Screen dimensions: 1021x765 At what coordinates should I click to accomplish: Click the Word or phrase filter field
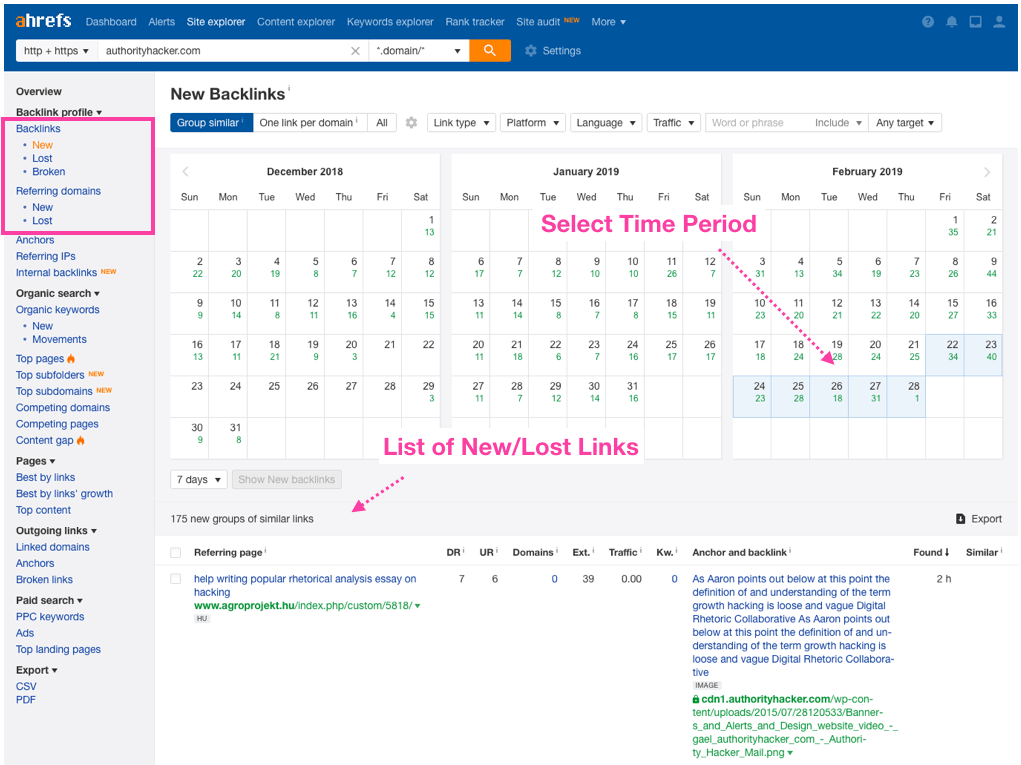click(x=757, y=122)
